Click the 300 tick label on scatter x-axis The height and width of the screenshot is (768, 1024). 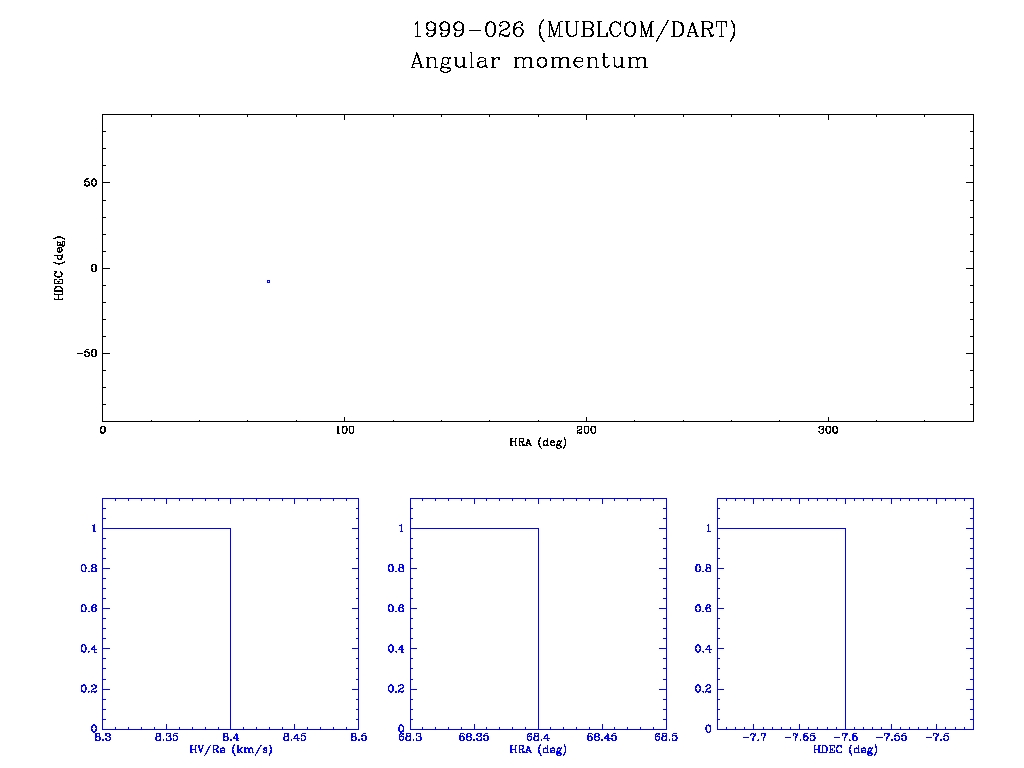pos(828,430)
